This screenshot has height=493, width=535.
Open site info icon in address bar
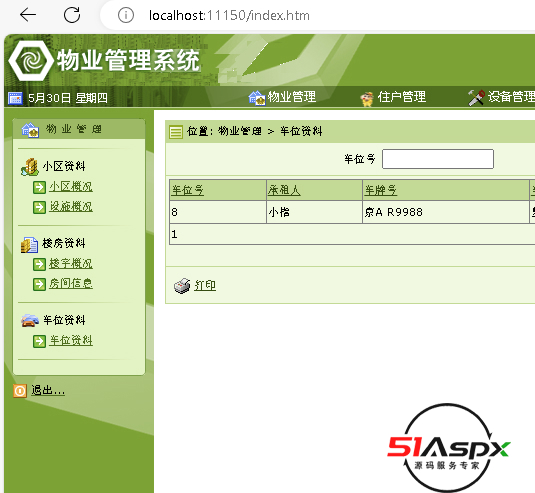pyautogui.click(x=126, y=15)
